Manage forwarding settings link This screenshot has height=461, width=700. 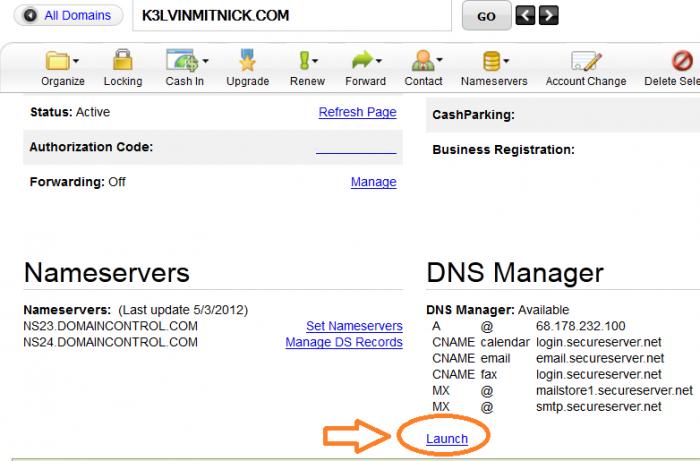pos(373,182)
